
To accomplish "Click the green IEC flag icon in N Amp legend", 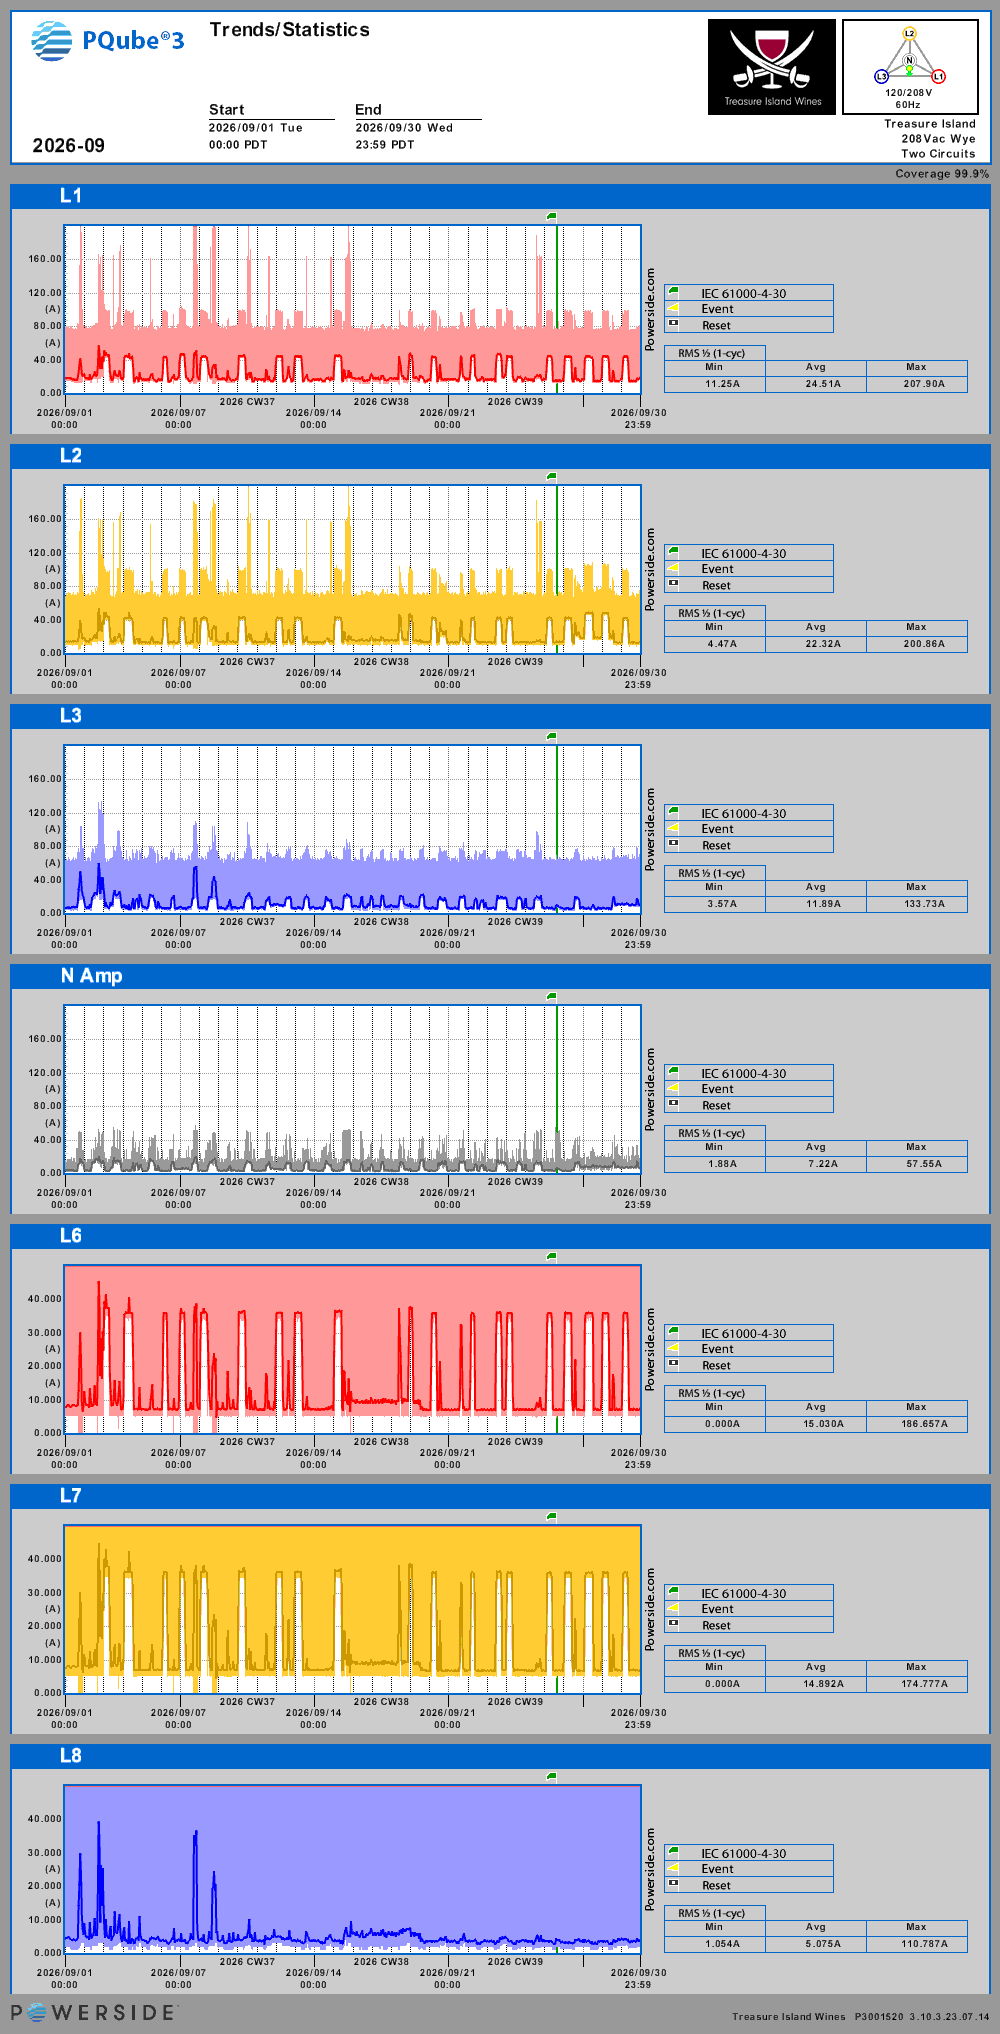I will (674, 1073).
